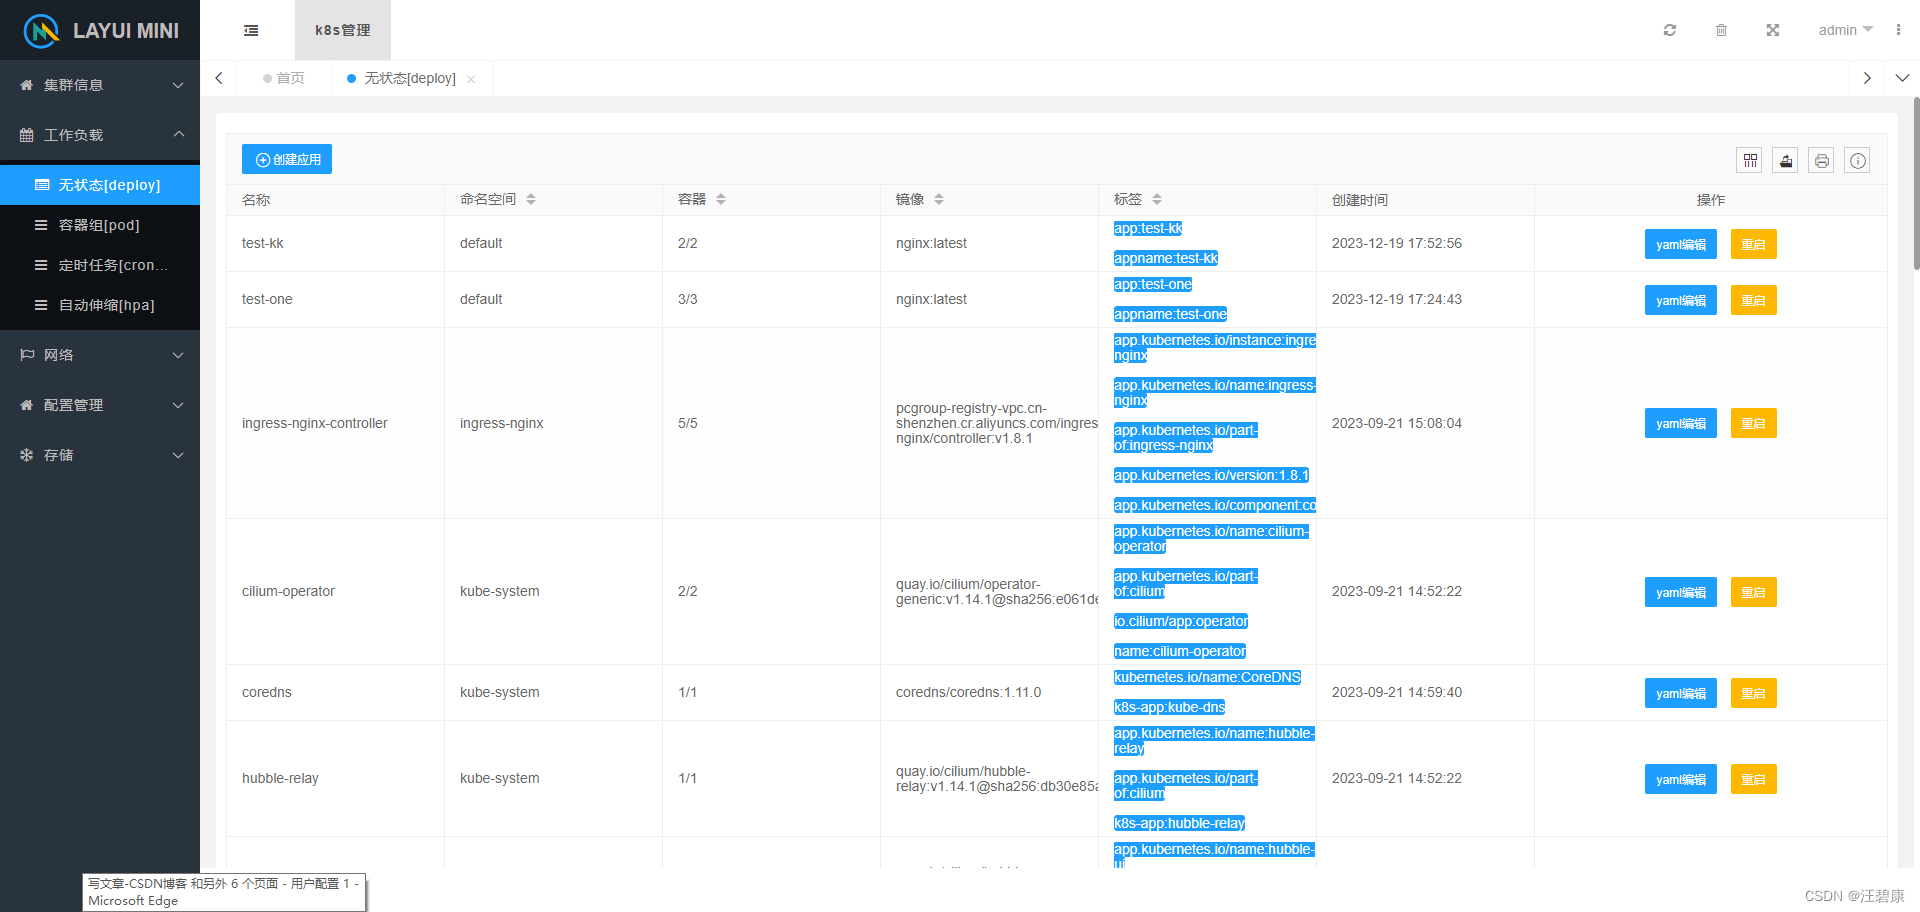Click yaml编辑 for hubble-relay
This screenshot has width=1920, height=912.
pyautogui.click(x=1681, y=779)
